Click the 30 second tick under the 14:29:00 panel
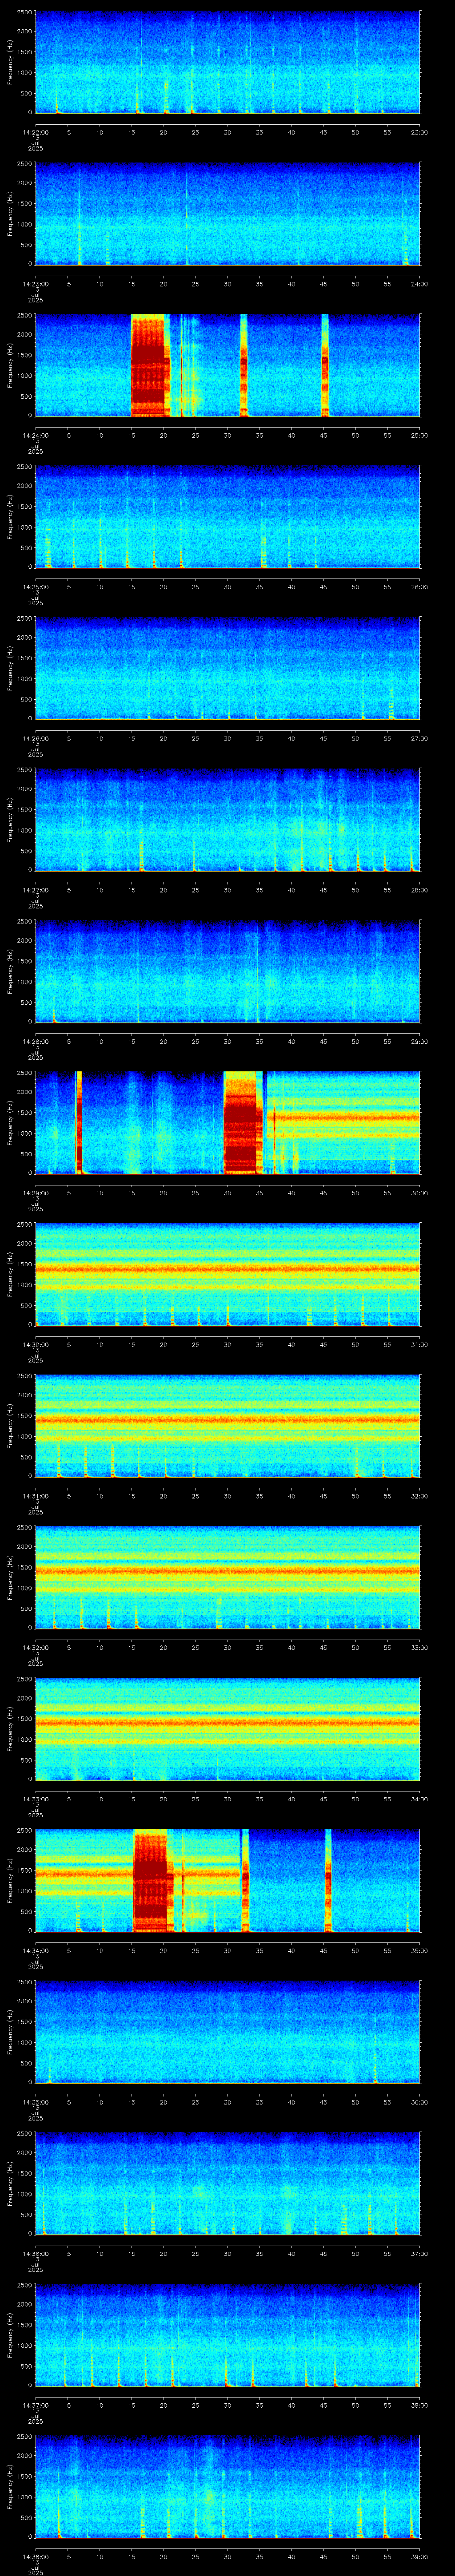This screenshot has height=2576, width=455. [228, 1193]
